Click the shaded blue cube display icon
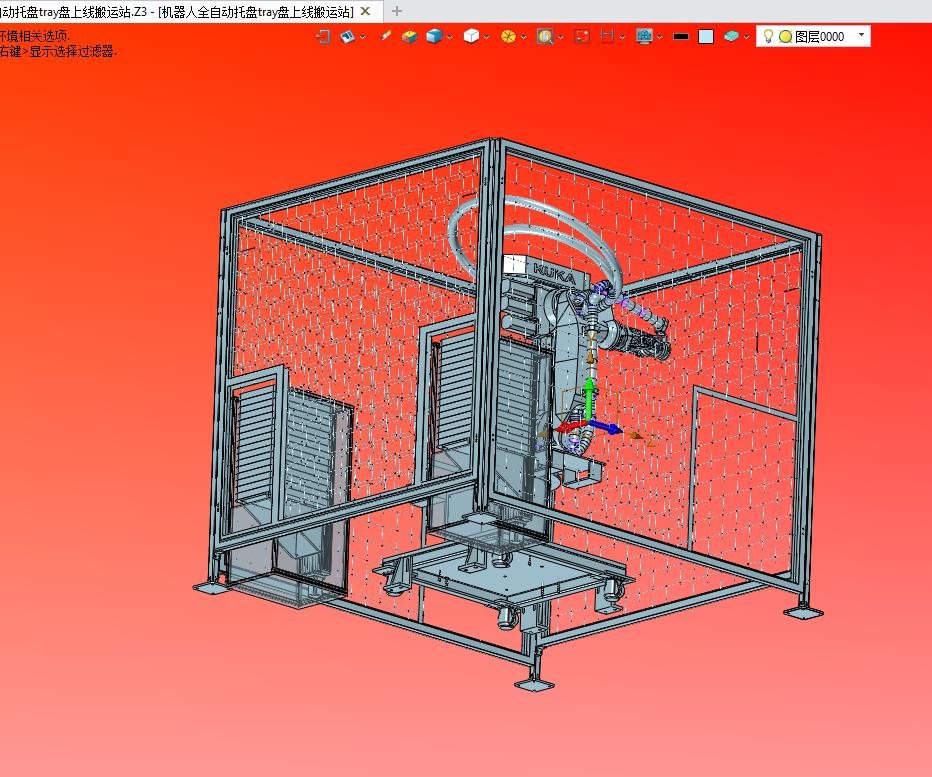 (x=434, y=37)
